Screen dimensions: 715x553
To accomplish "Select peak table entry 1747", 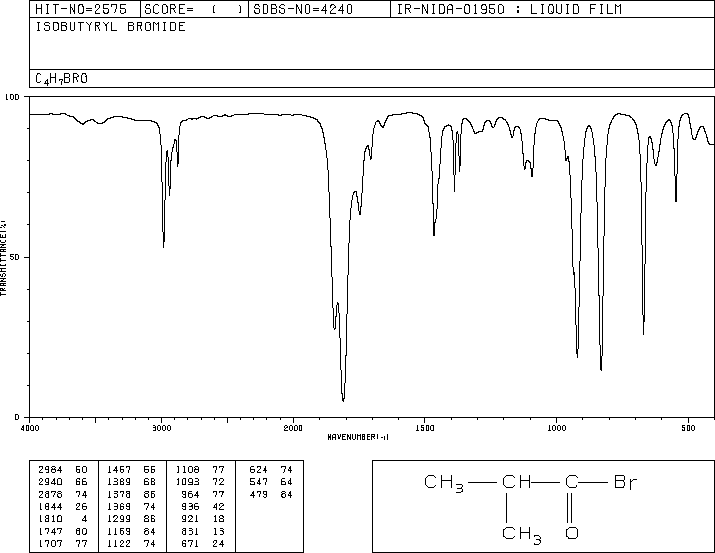I will pos(50,531).
